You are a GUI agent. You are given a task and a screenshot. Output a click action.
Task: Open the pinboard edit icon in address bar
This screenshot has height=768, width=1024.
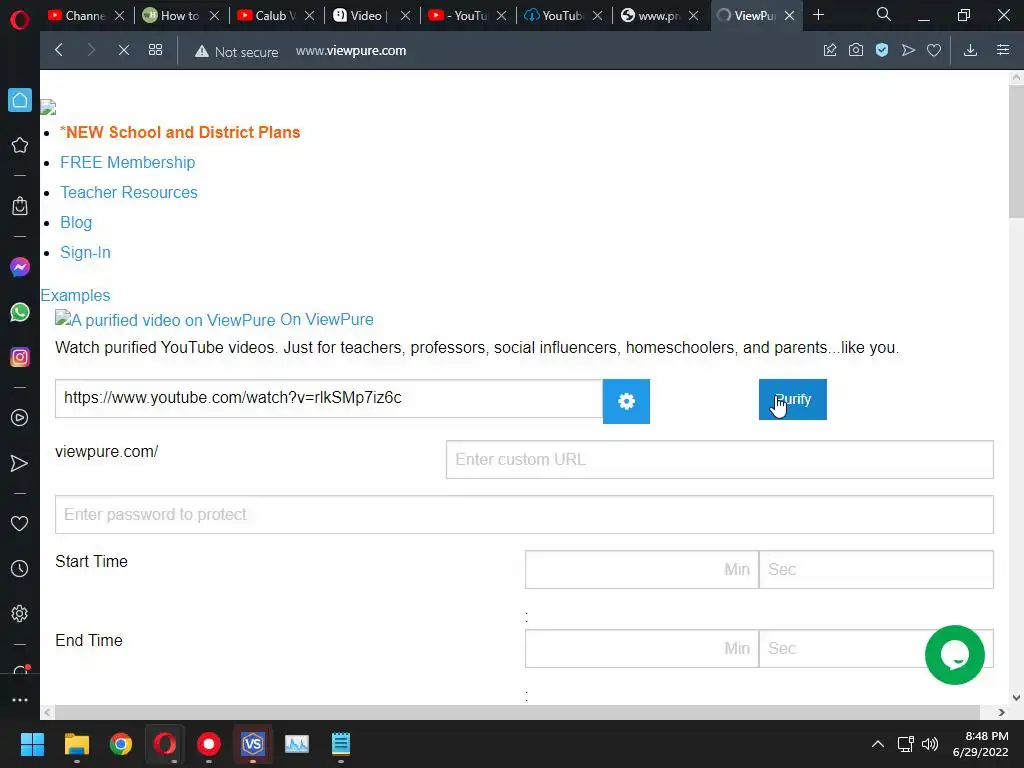(x=830, y=50)
